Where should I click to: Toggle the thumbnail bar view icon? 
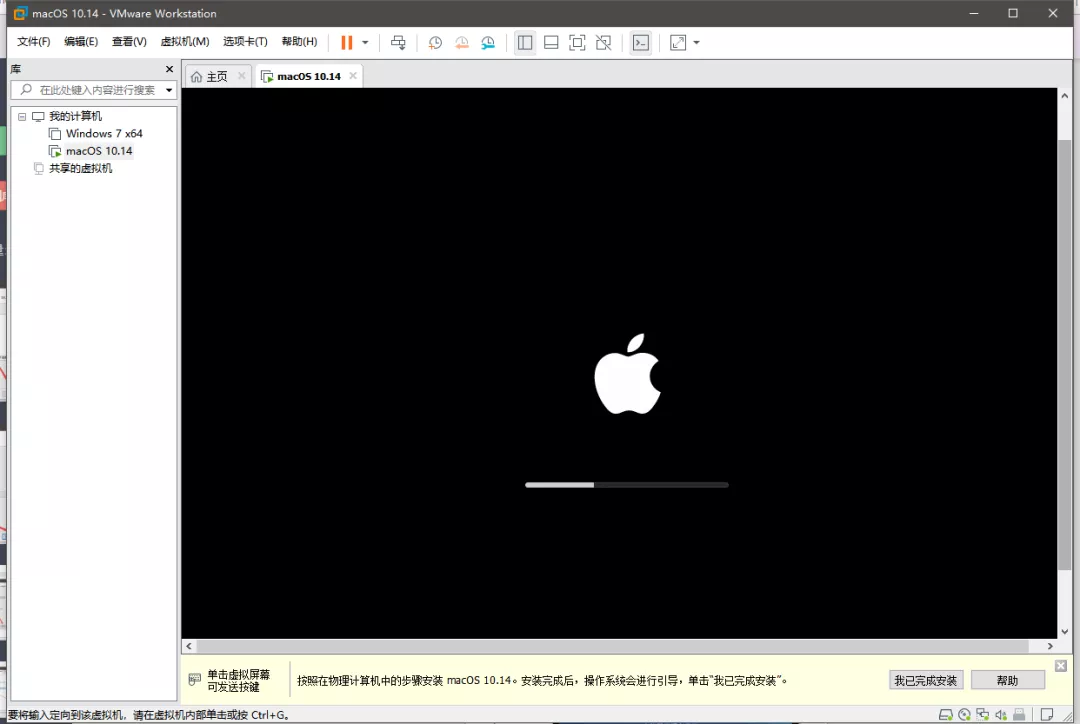pos(551,43)
